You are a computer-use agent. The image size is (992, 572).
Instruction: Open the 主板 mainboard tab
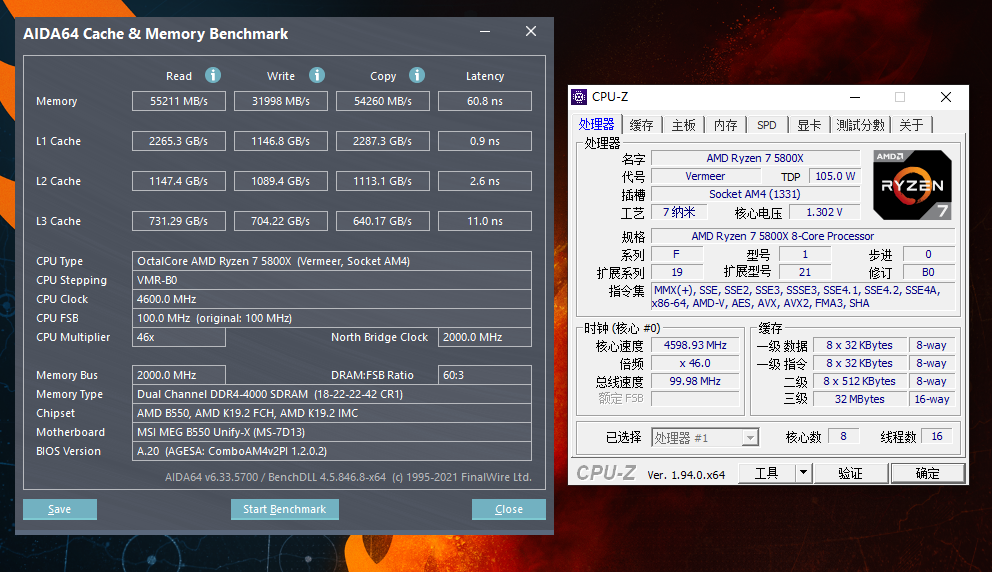pos(683,125)
